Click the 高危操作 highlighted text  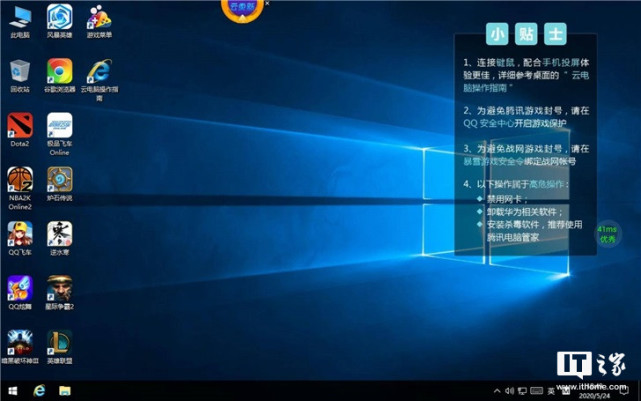coord(546,184)
